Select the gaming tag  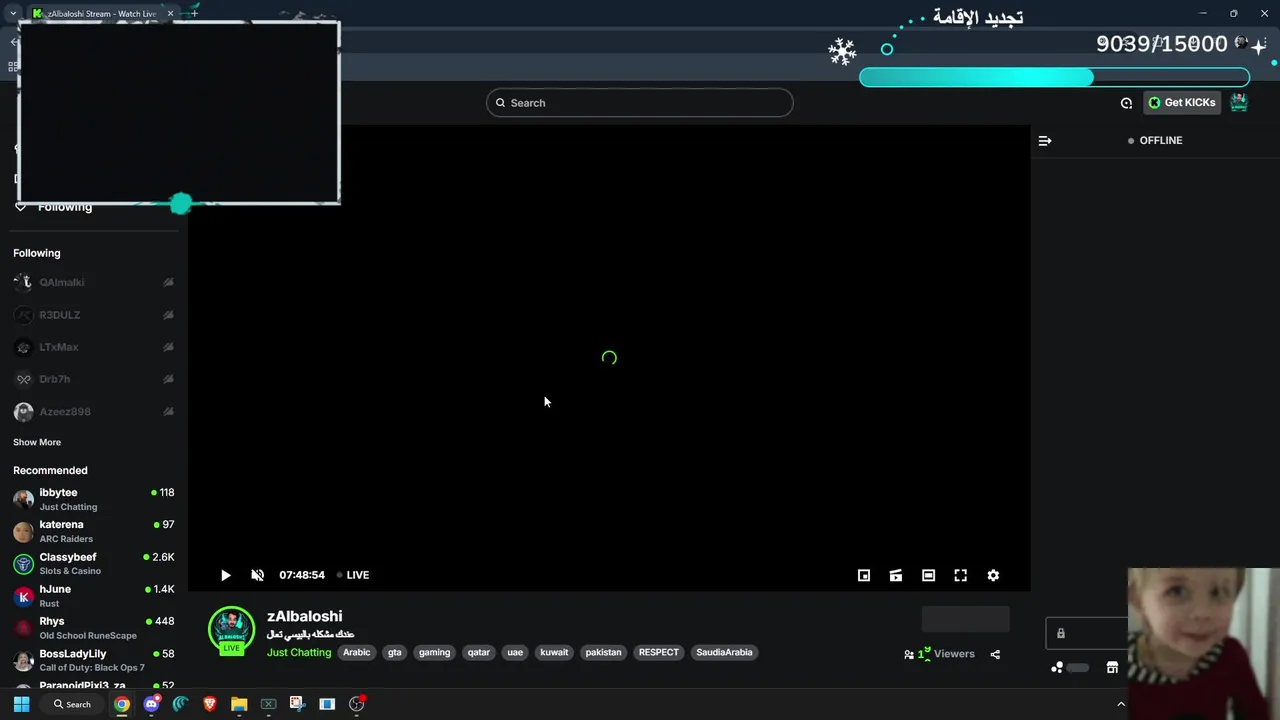click(x=434, y=652)
